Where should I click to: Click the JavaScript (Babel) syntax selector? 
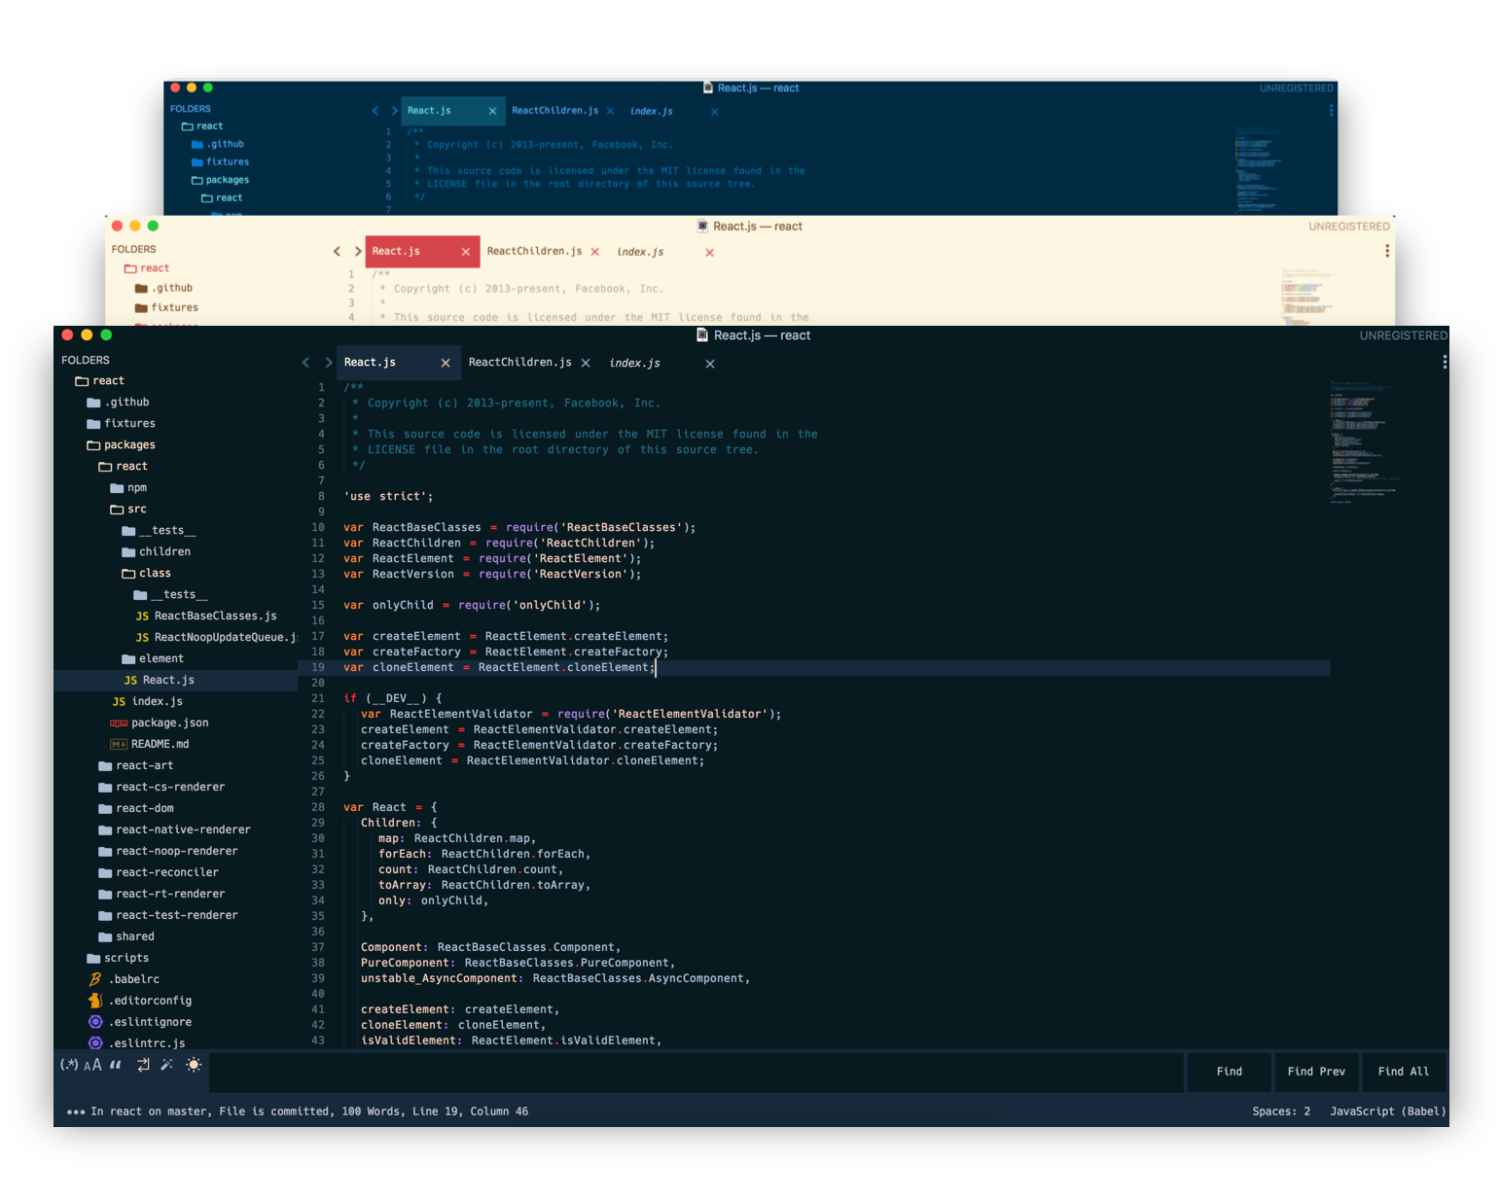(x=1387, y=1111)
